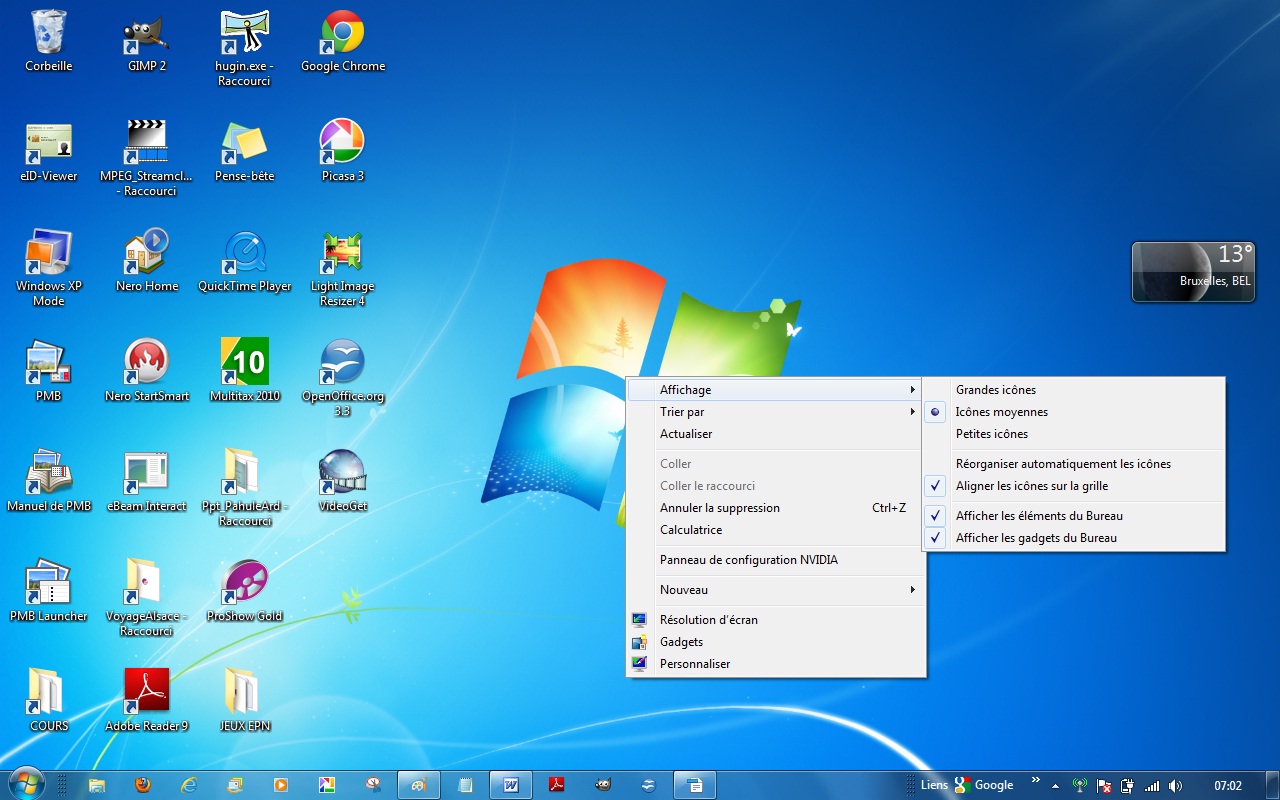Open Gadgets from the context menu
The height and width of the screenshot is (800, 1280).
point(775,642)
